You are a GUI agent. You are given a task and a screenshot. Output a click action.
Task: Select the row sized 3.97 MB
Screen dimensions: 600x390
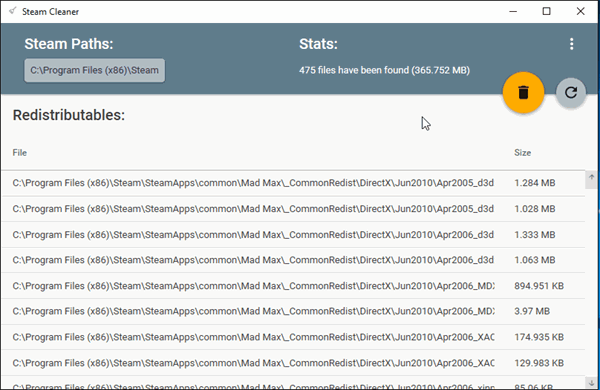pyautogui.click(x=293, y=312)
